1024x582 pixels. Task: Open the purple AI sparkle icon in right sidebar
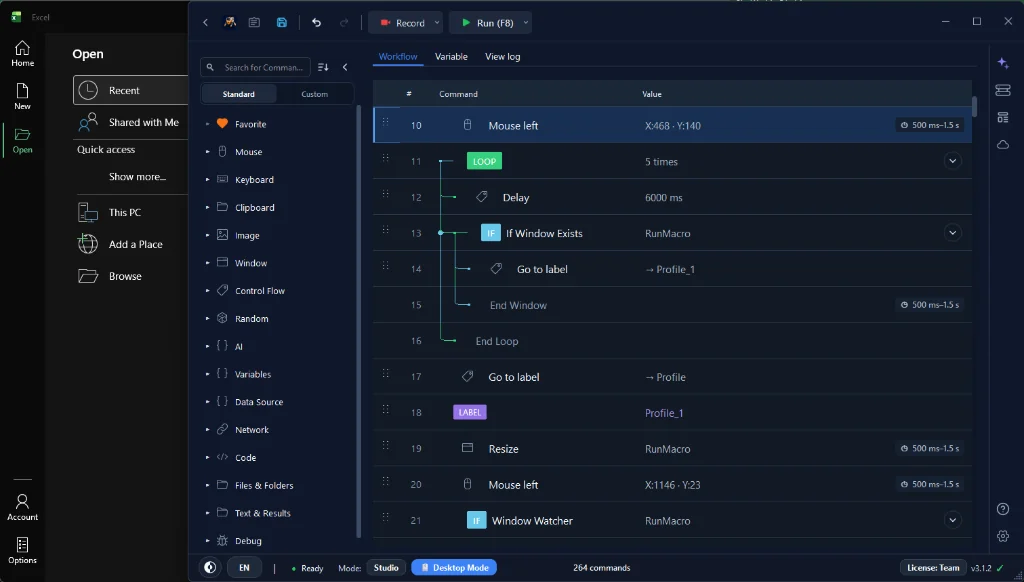click(x=1003, y=63)
